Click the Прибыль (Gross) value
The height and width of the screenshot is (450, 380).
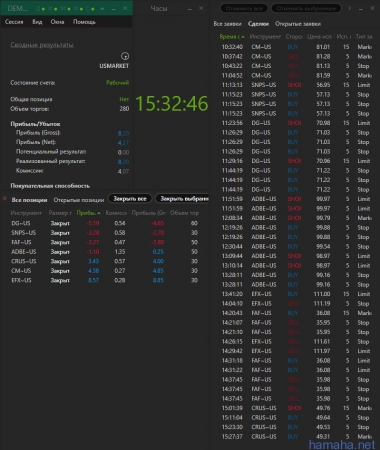pyautogui.click(x=123, y=133)
